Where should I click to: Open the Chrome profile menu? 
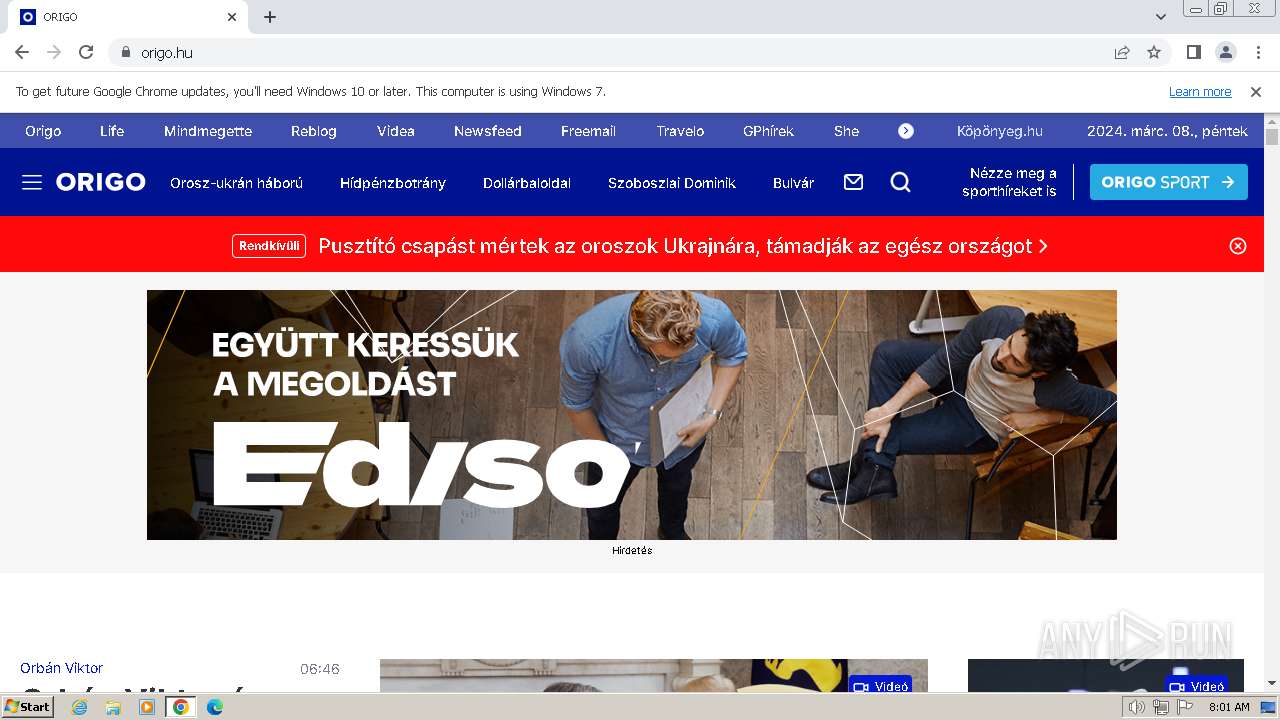1225,52
